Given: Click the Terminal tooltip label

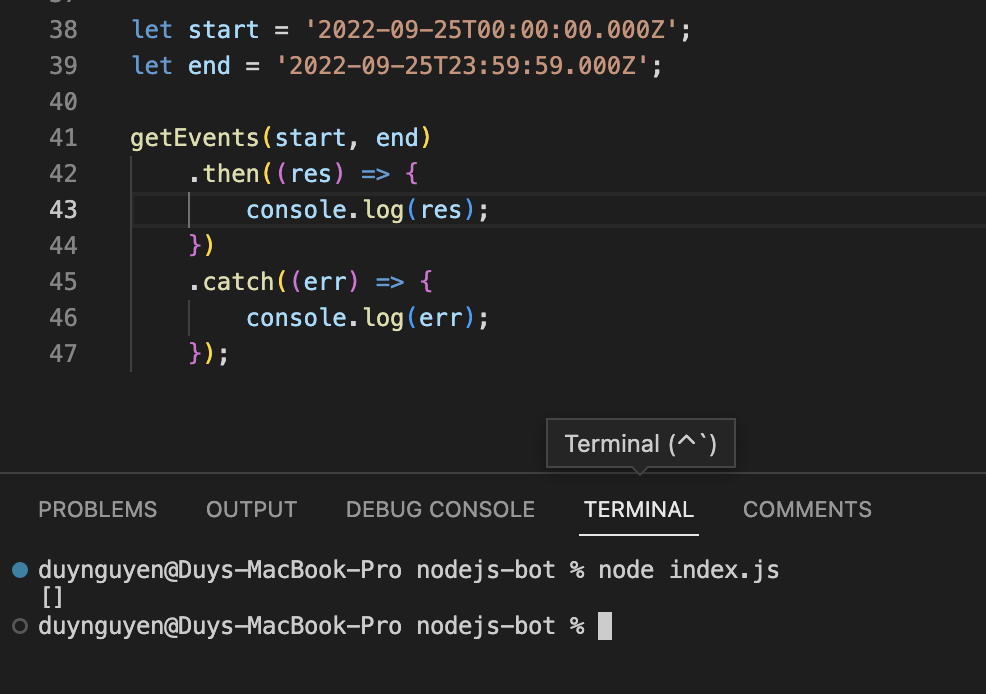Looking at the screenshot, I should pyautogui.click(x=640, y=443).
